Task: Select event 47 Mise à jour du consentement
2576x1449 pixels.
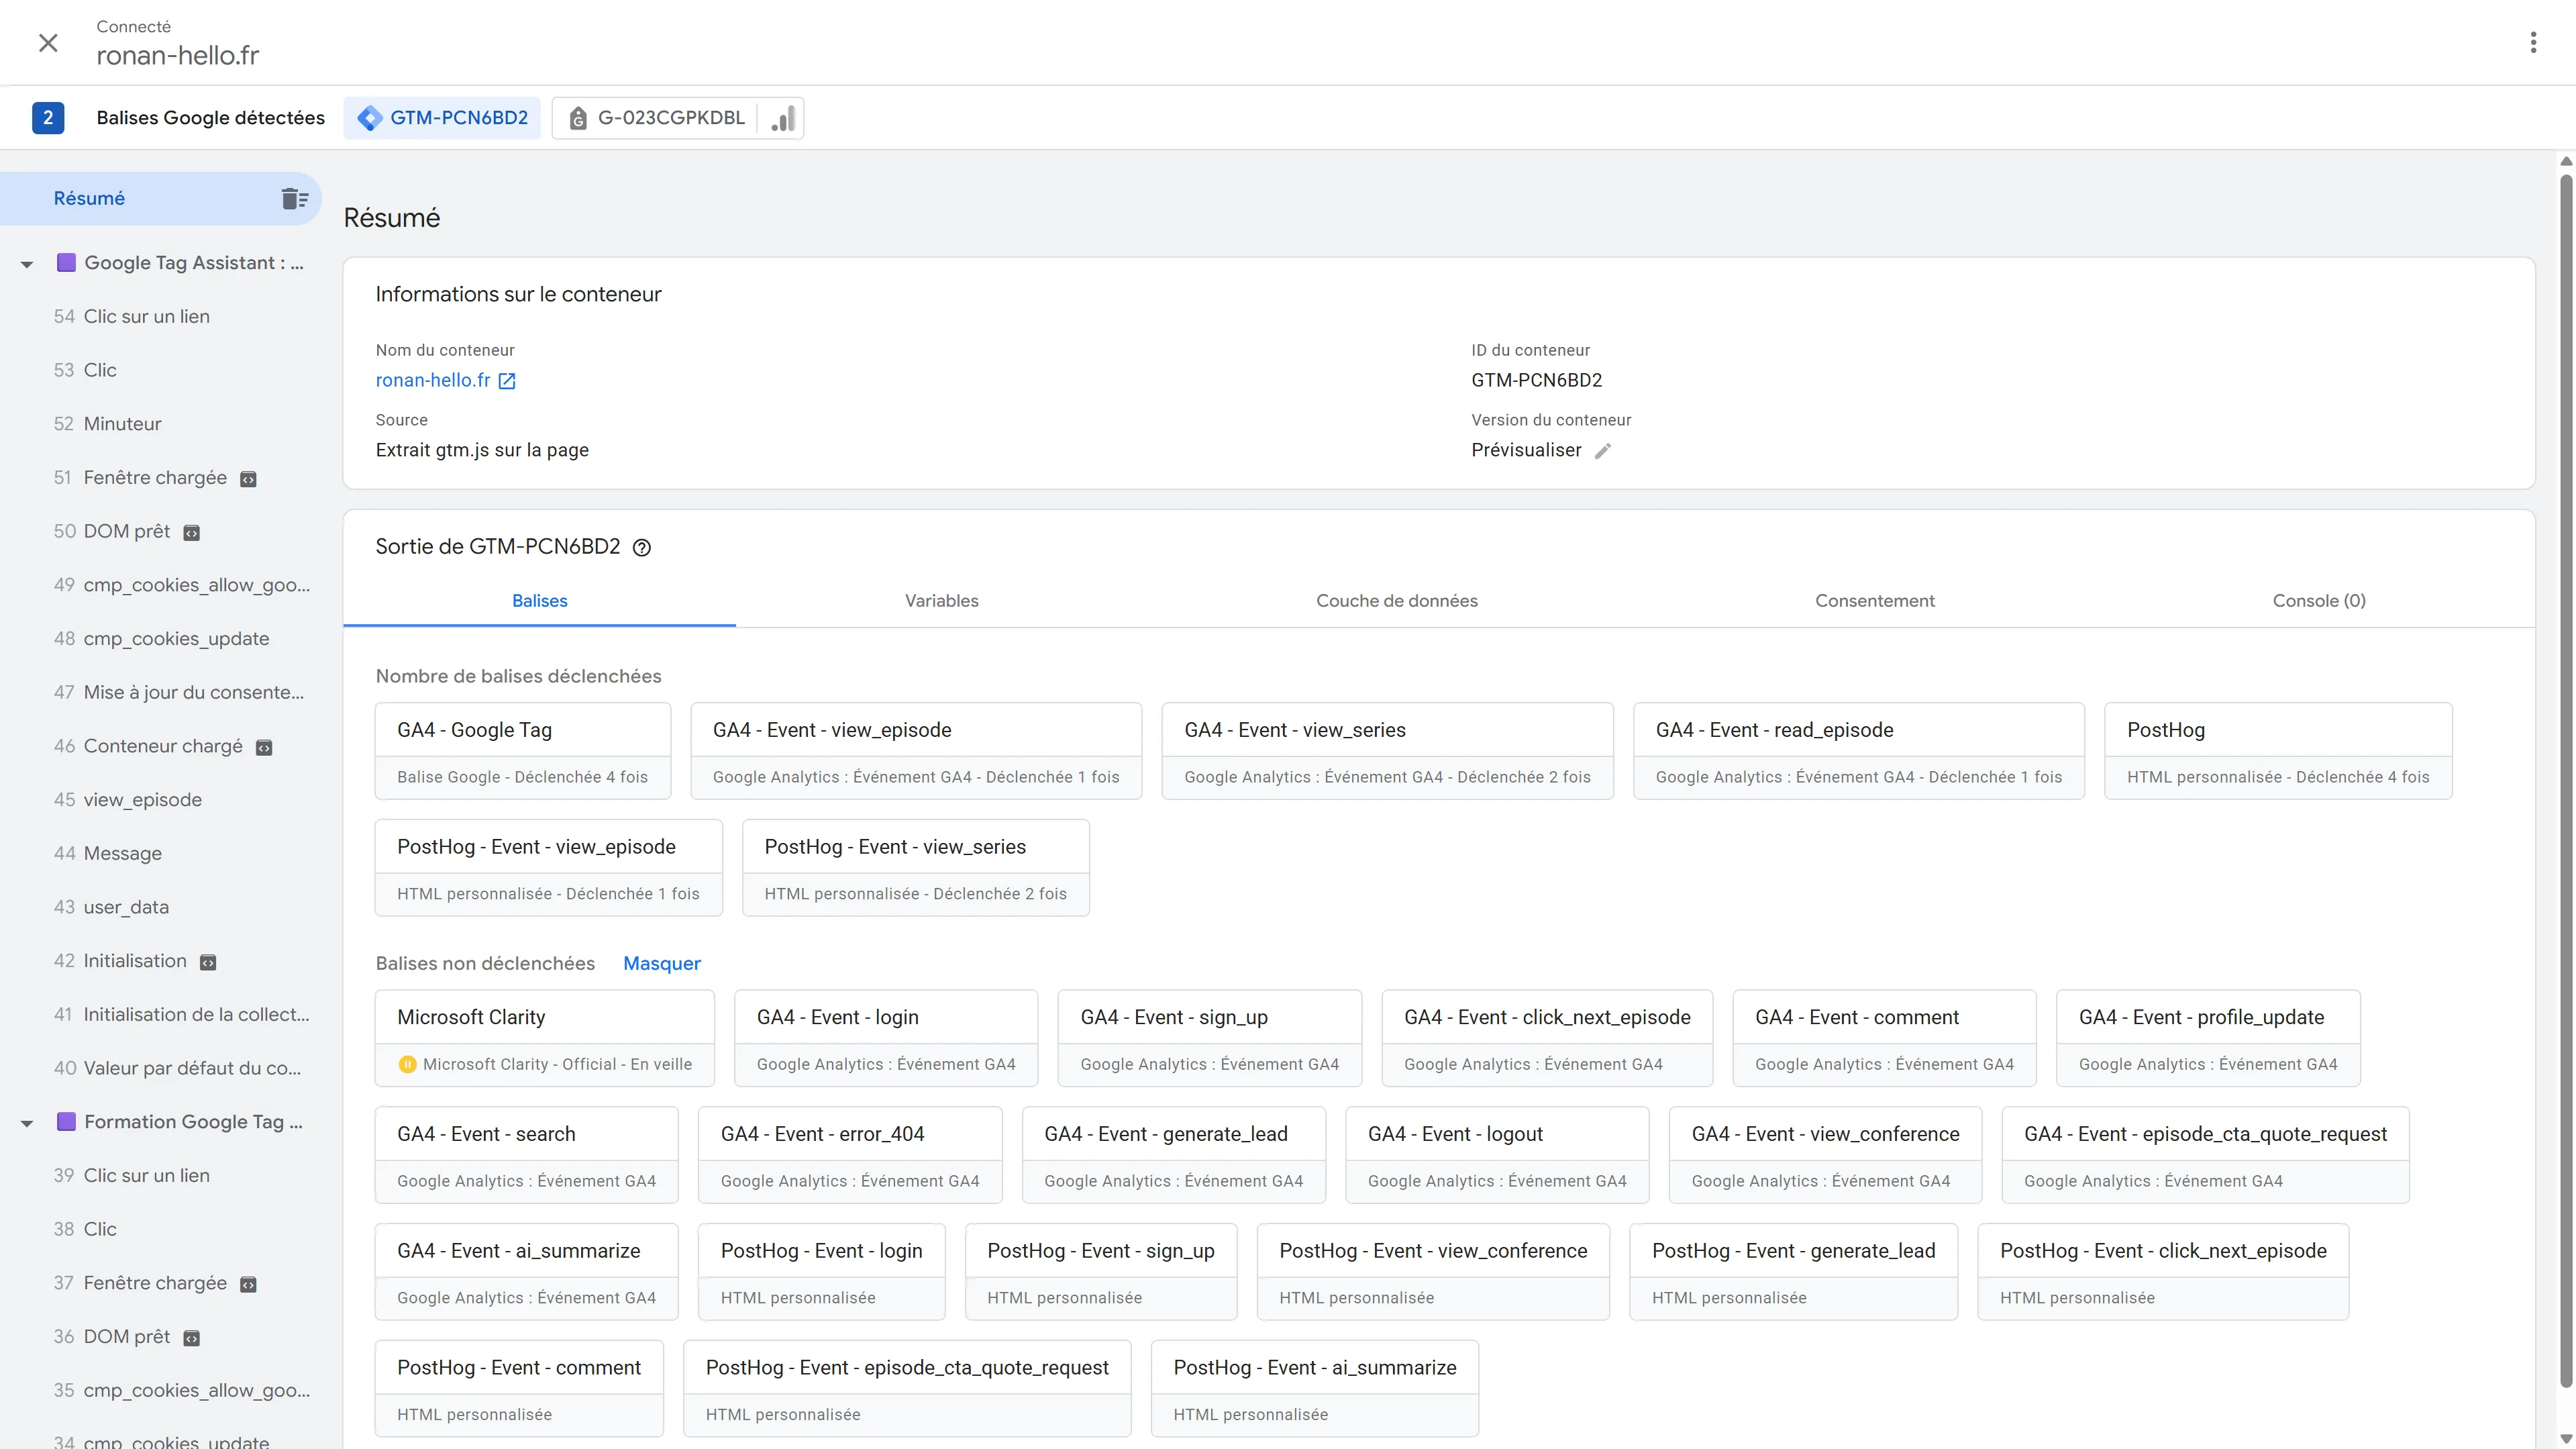Action: [161, 693]
